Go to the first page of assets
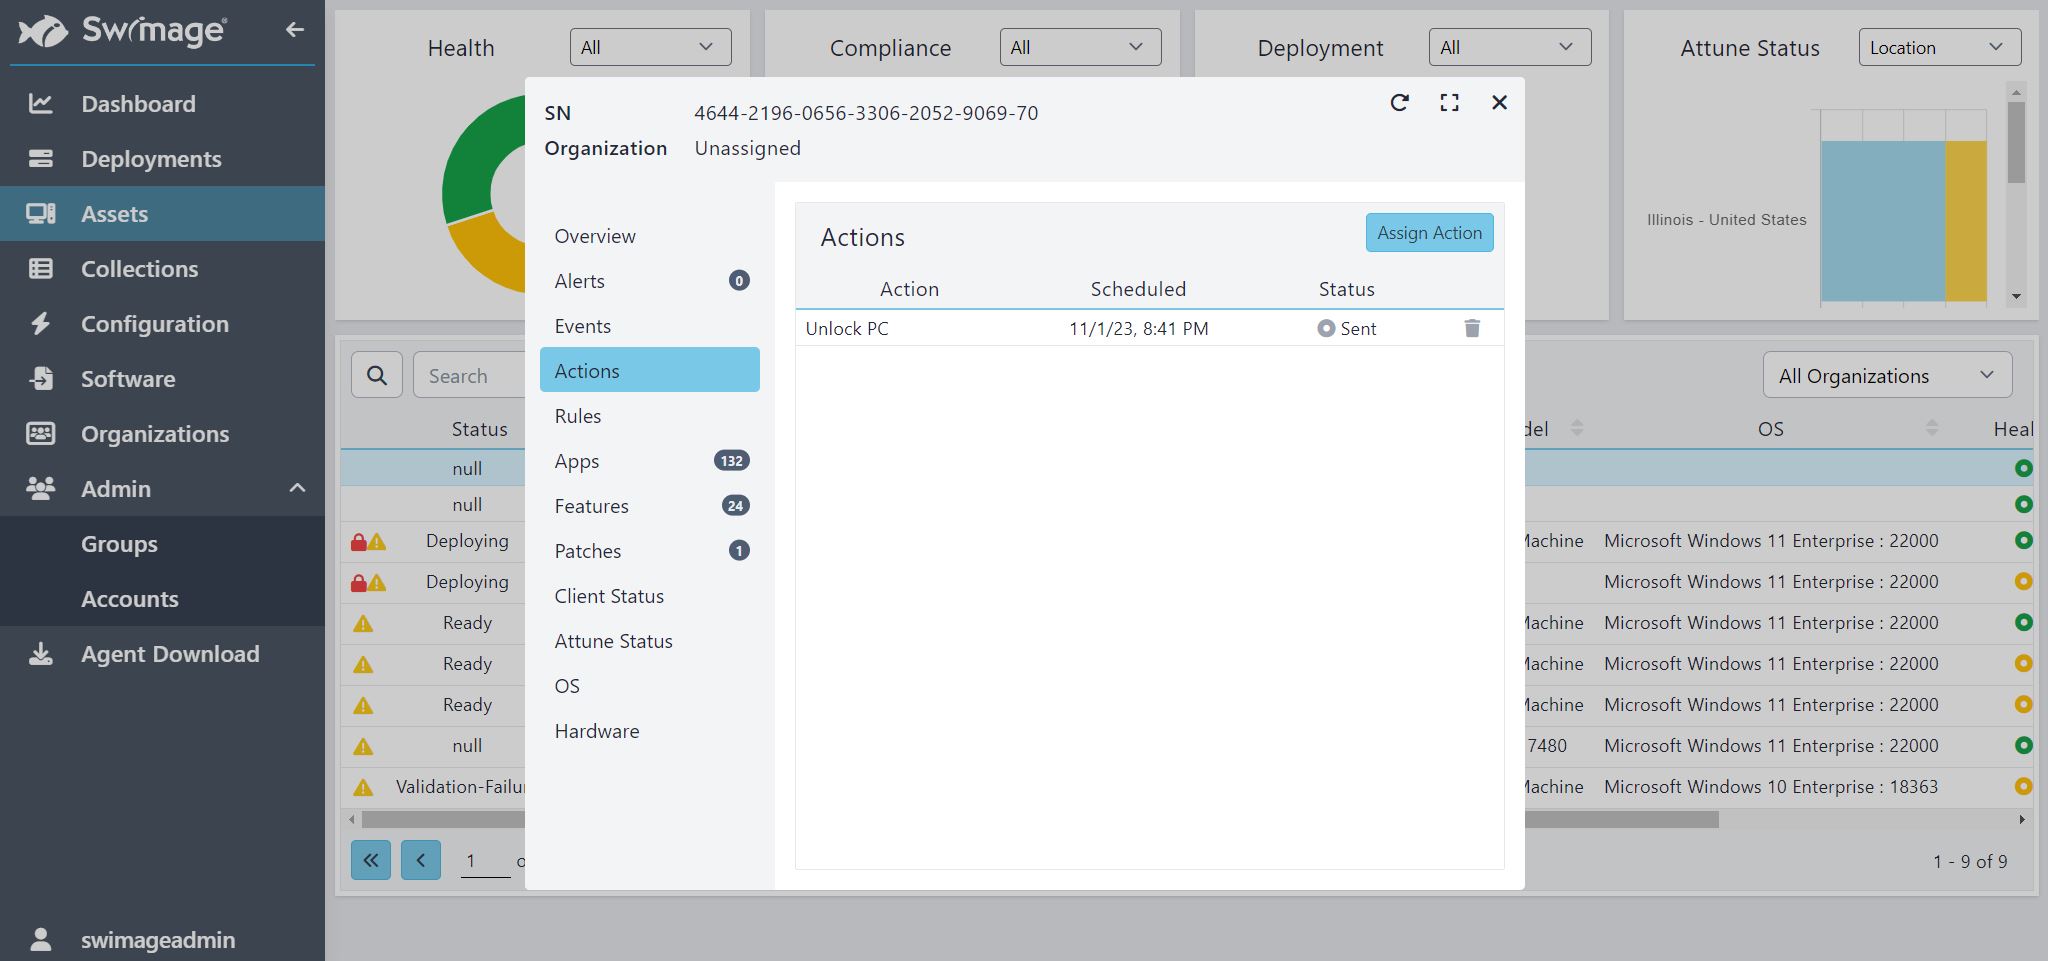 point(371,860)
